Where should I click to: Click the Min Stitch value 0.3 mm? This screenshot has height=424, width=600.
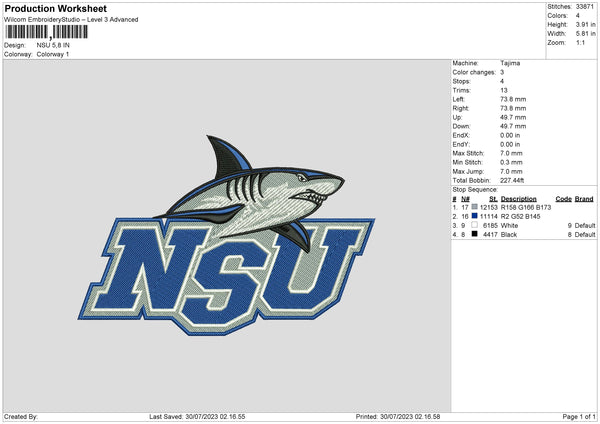tap(511, 162)
